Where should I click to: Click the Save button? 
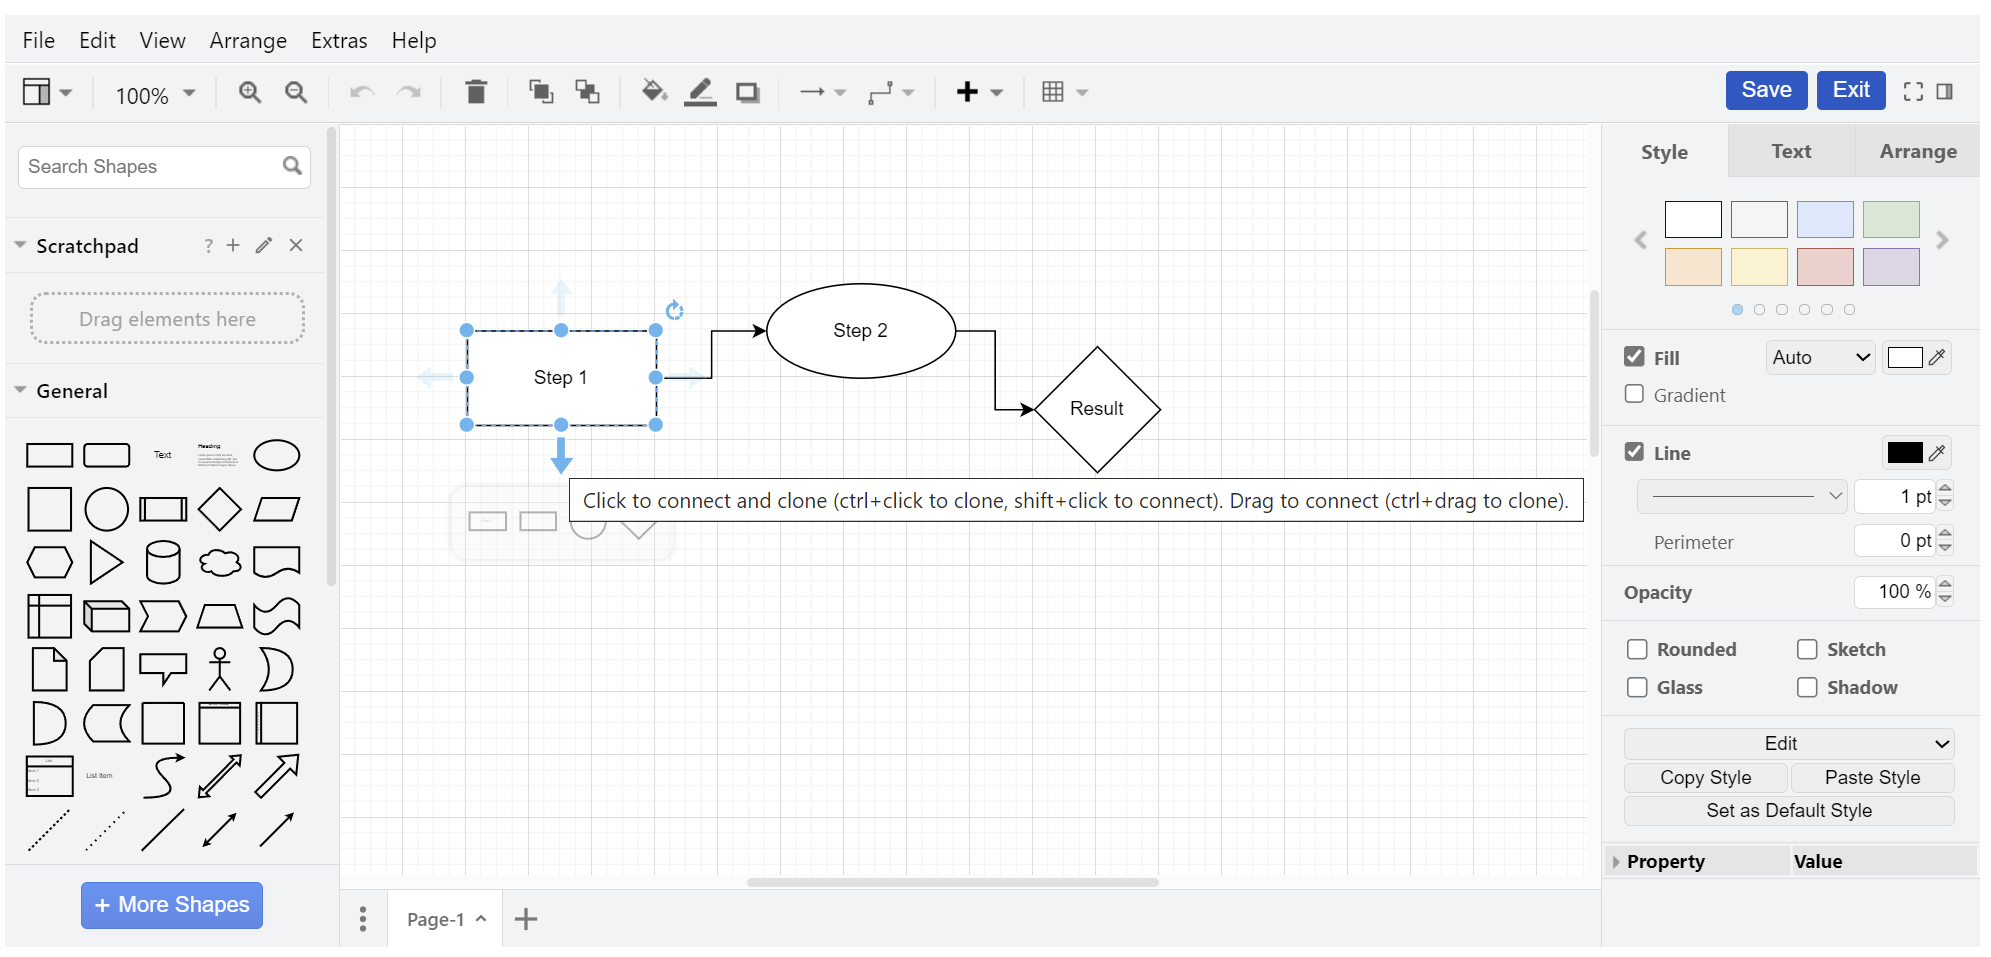click(1765, 90)
